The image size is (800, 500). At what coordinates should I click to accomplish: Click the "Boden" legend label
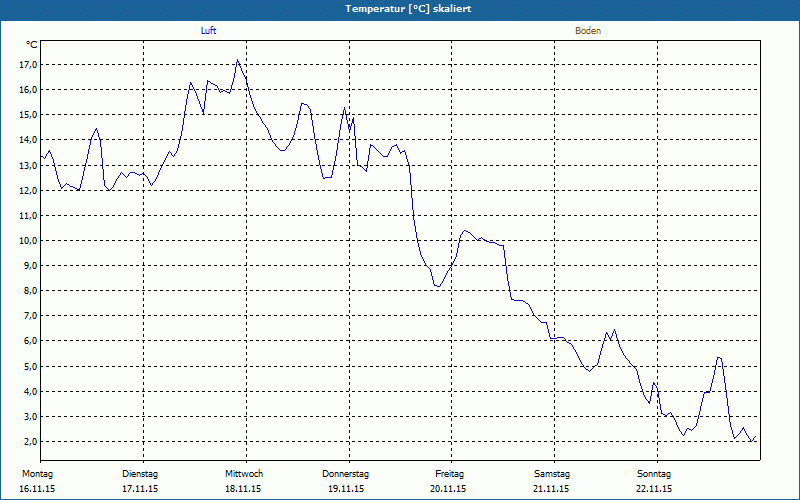point(588,31)
